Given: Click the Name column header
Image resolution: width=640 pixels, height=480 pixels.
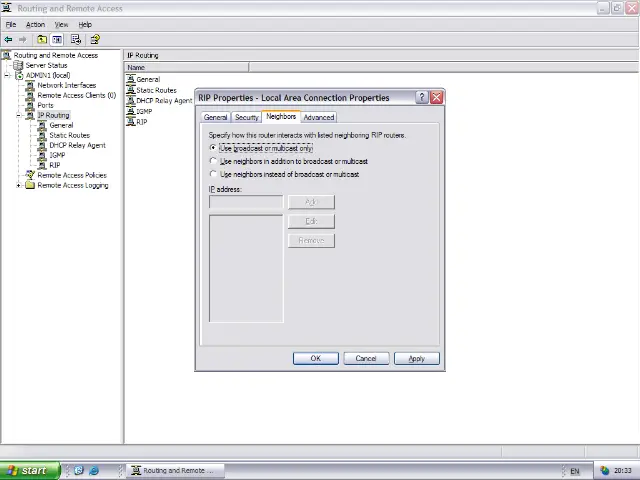Looking at the screenshot, I should click(x=187, y=67).
